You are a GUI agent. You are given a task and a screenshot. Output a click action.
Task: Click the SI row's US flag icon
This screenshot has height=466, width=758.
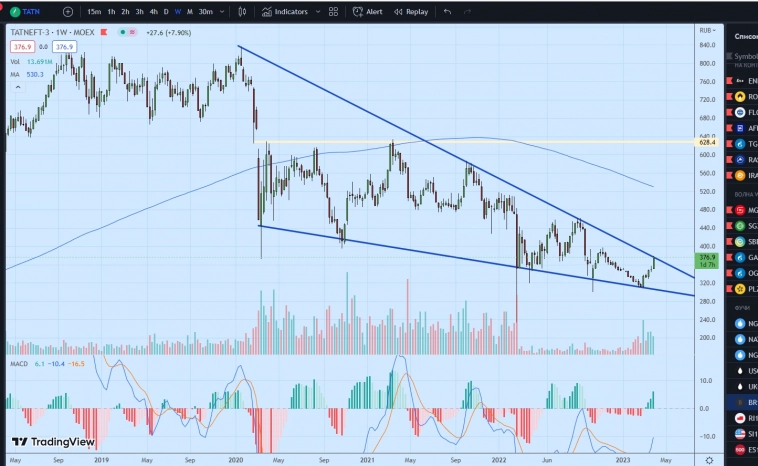(740, 434)
